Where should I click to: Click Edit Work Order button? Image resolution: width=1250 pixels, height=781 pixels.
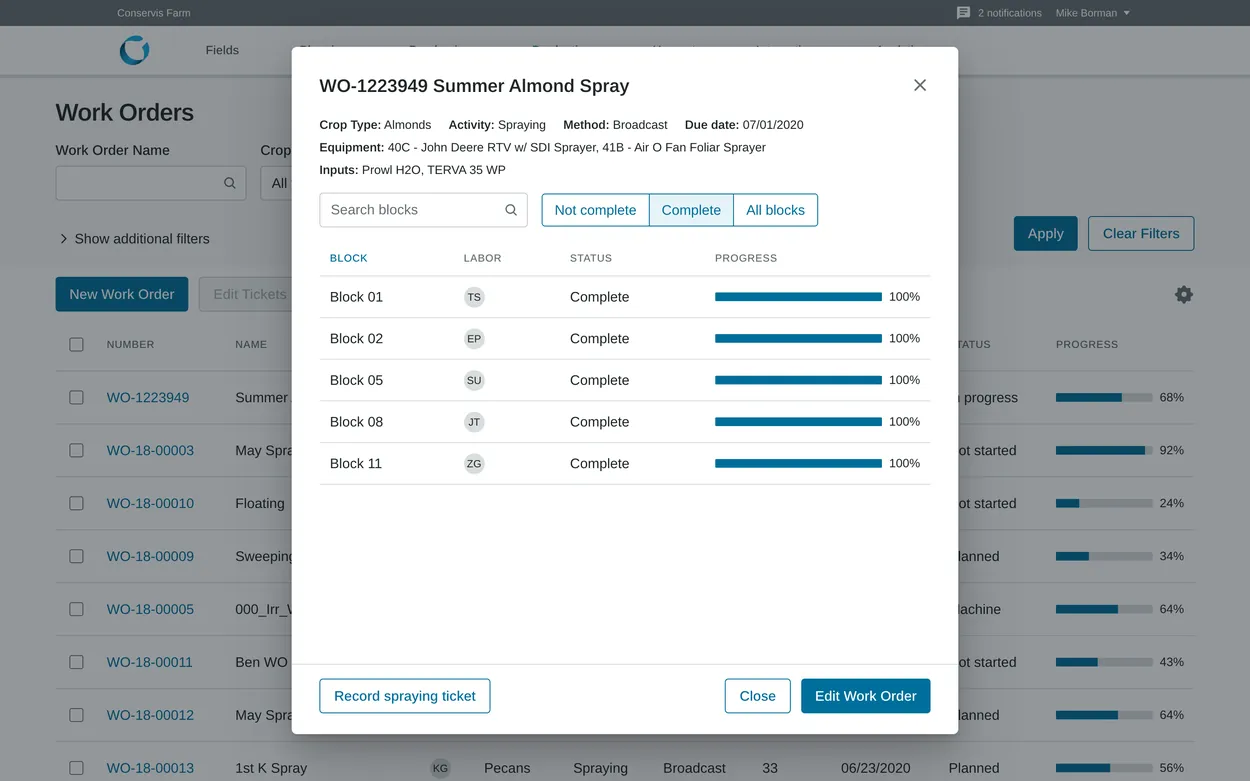[x=866, y=696]
